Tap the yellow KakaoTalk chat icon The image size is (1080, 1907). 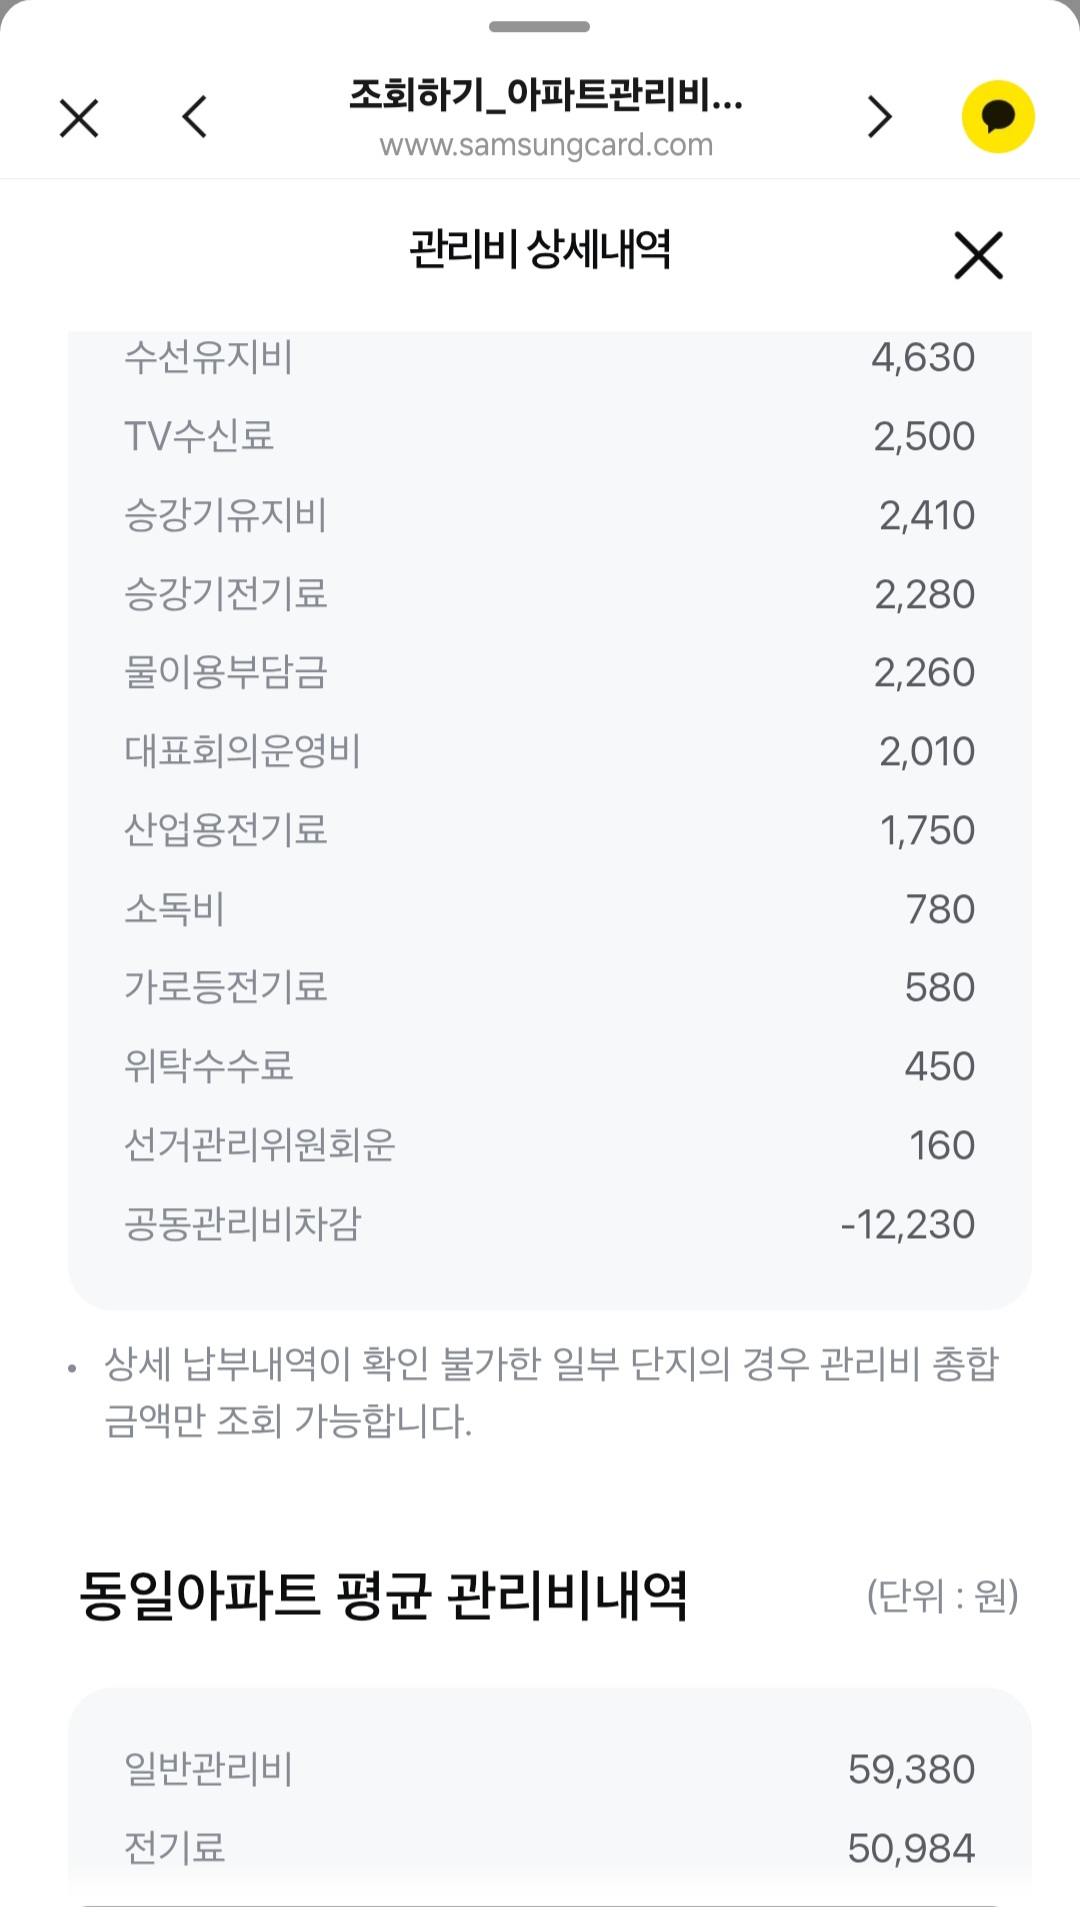point(997,117)
